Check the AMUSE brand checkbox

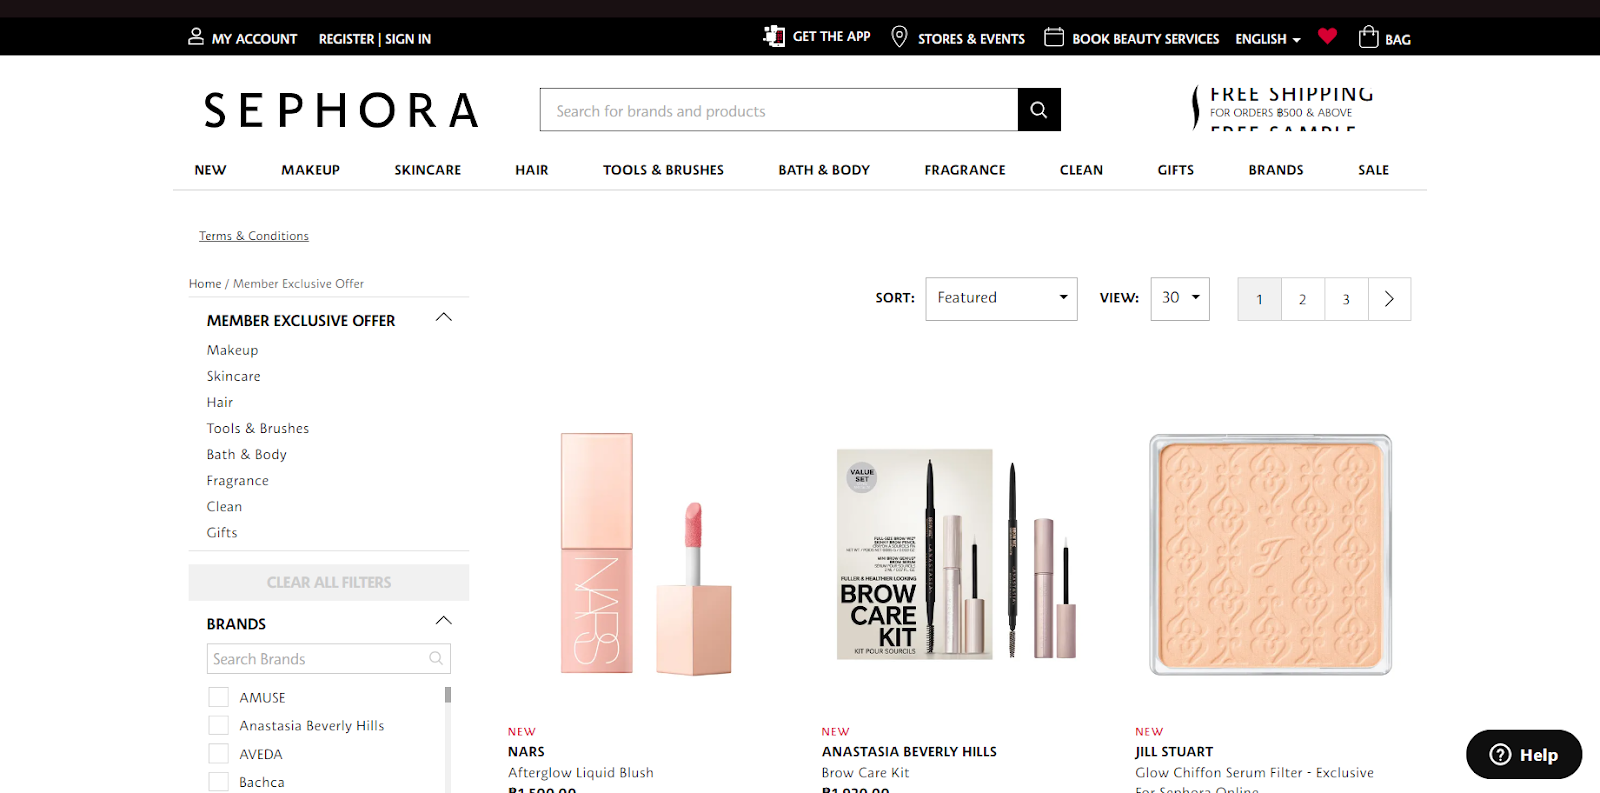(x=218, y=697)
